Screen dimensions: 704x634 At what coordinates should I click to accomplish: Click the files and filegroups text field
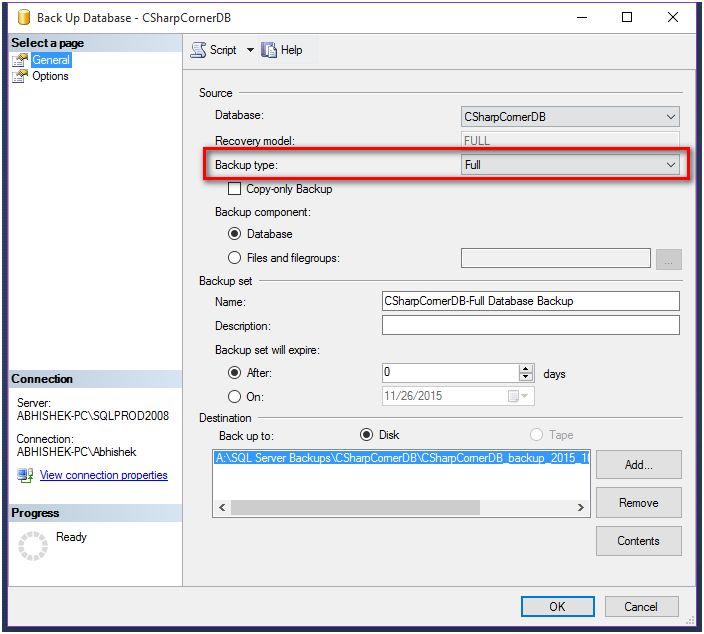click(555, 258)
